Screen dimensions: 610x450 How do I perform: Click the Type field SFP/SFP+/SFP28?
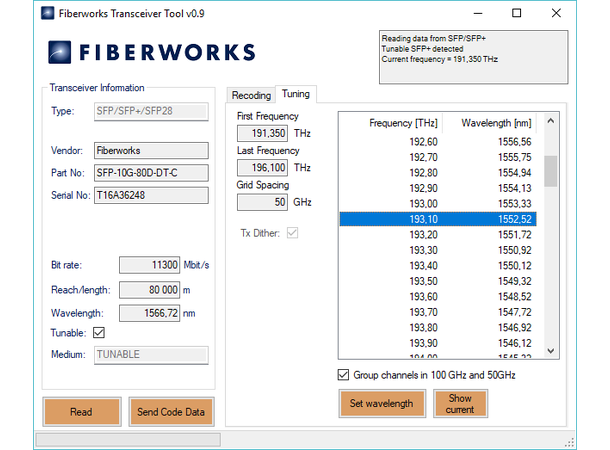click(151, 112)
